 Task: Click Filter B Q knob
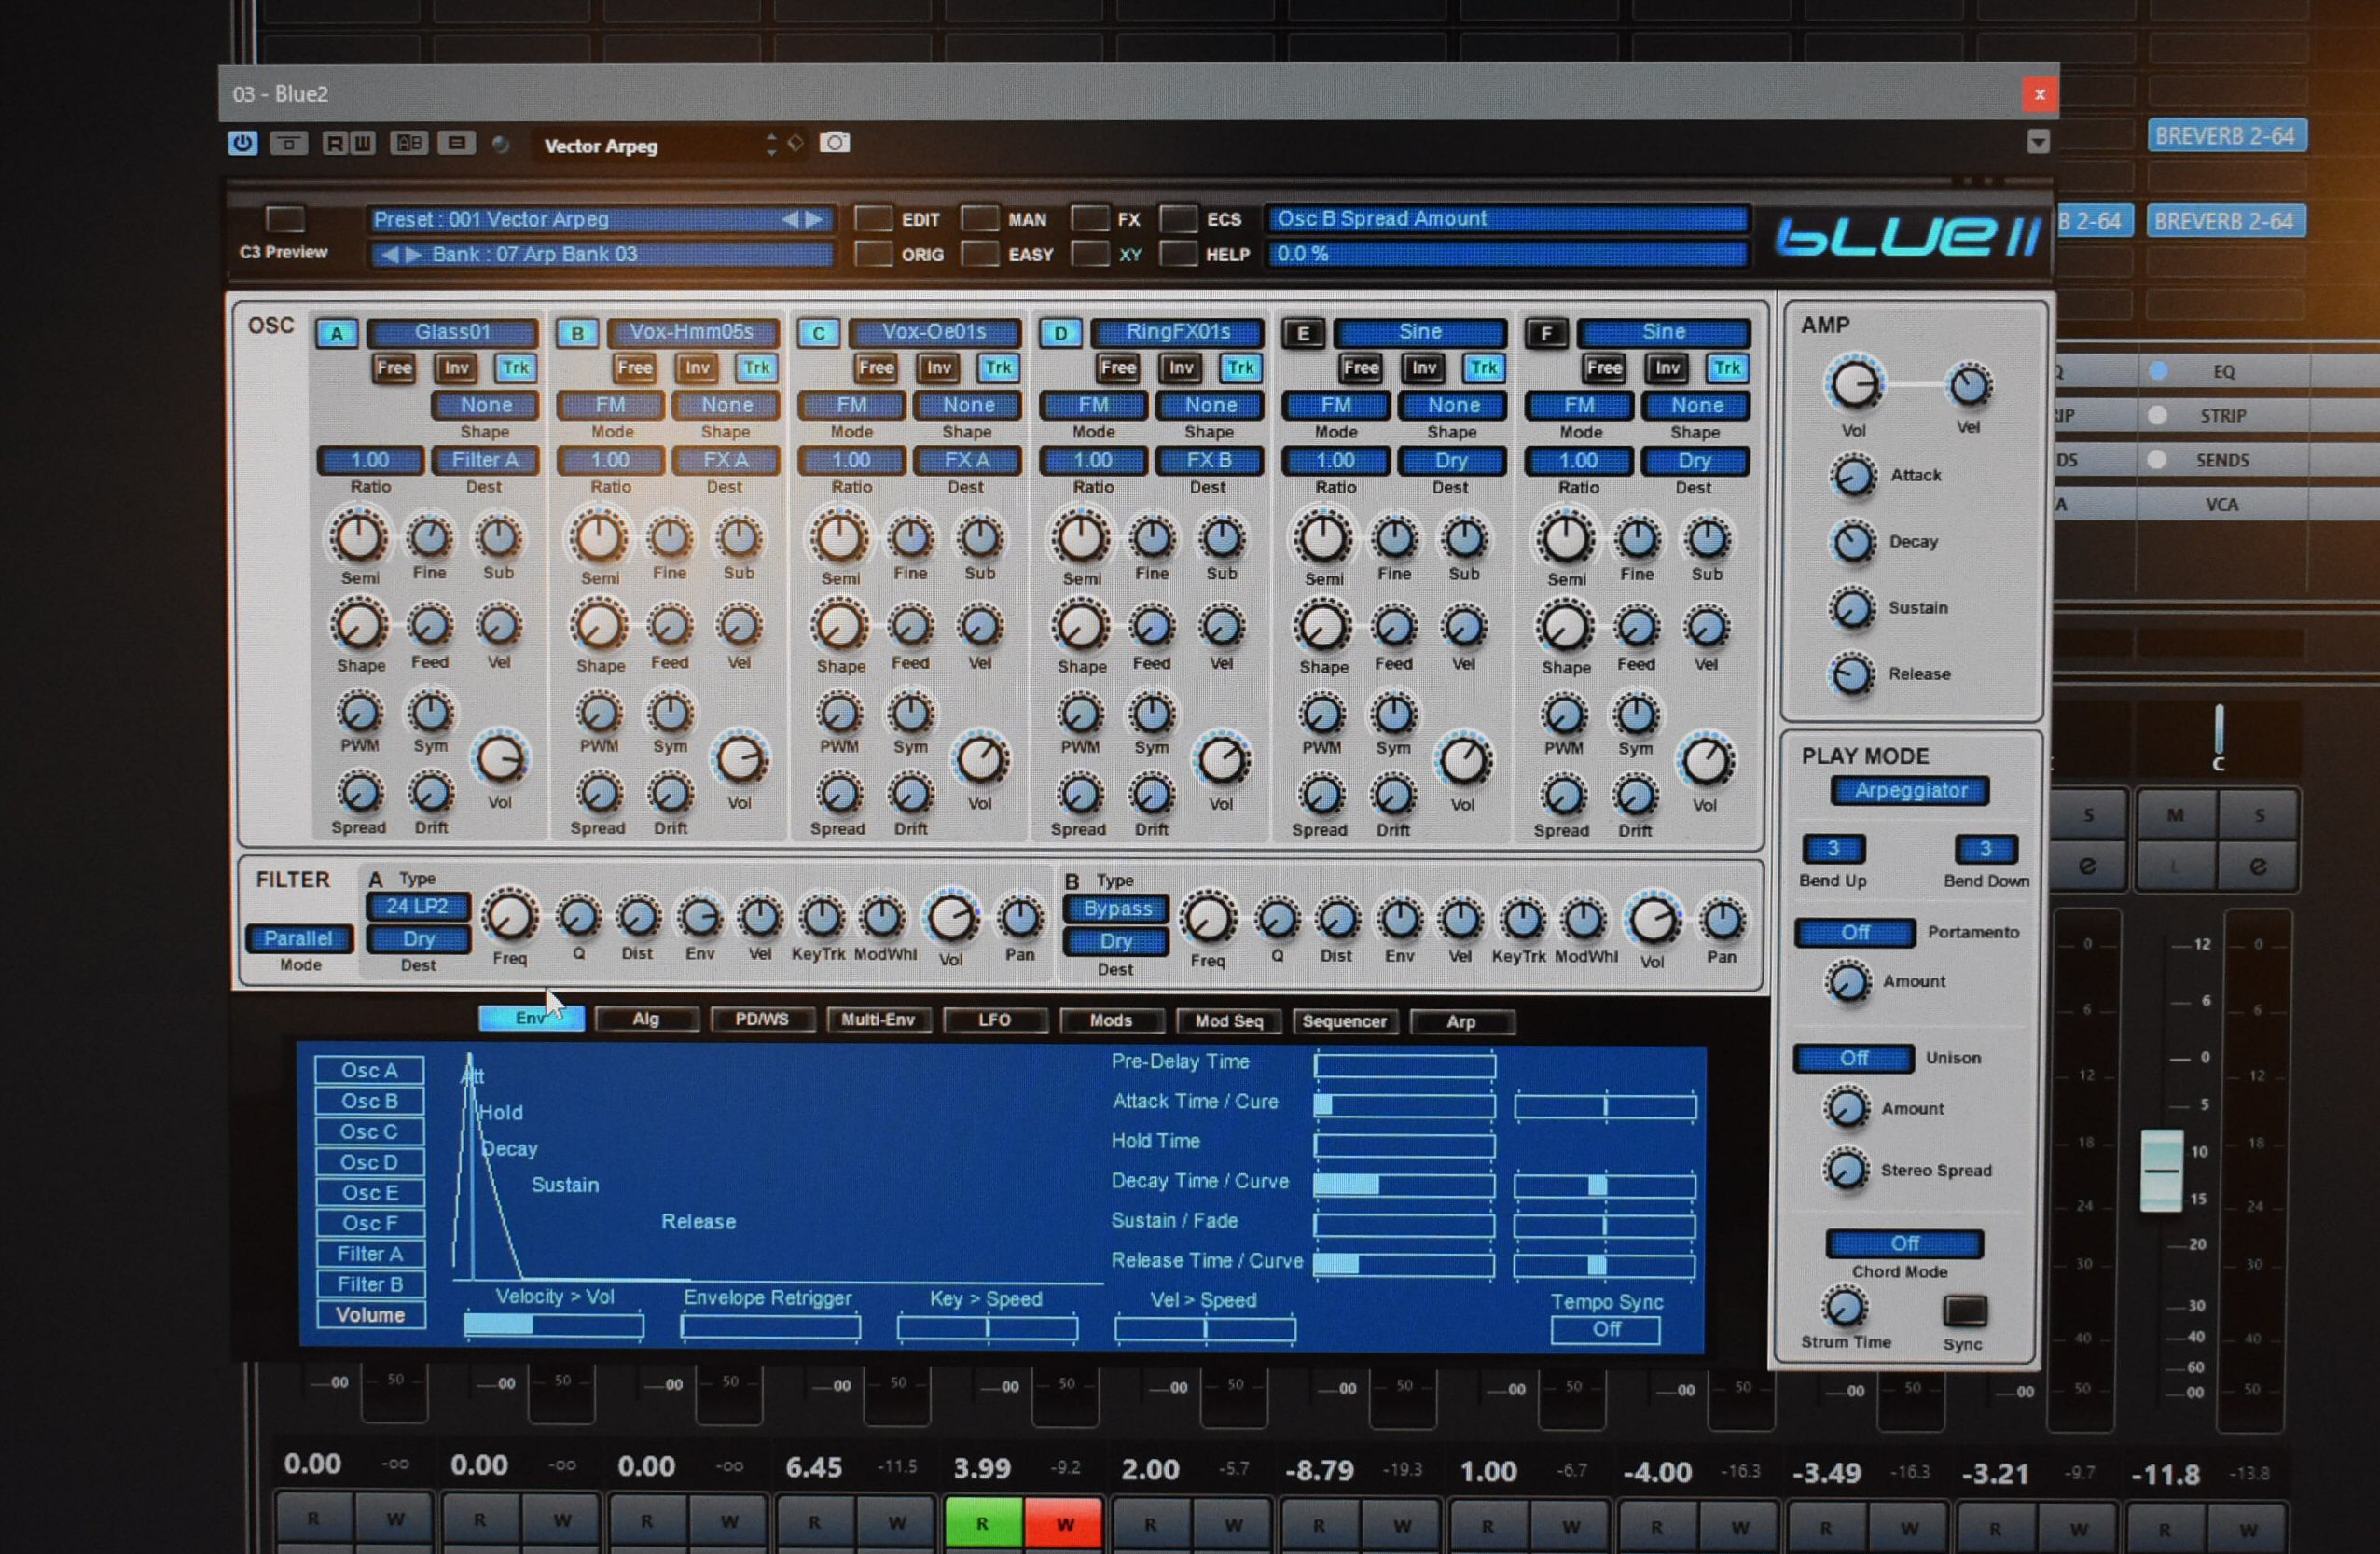tap(1277, 919)
